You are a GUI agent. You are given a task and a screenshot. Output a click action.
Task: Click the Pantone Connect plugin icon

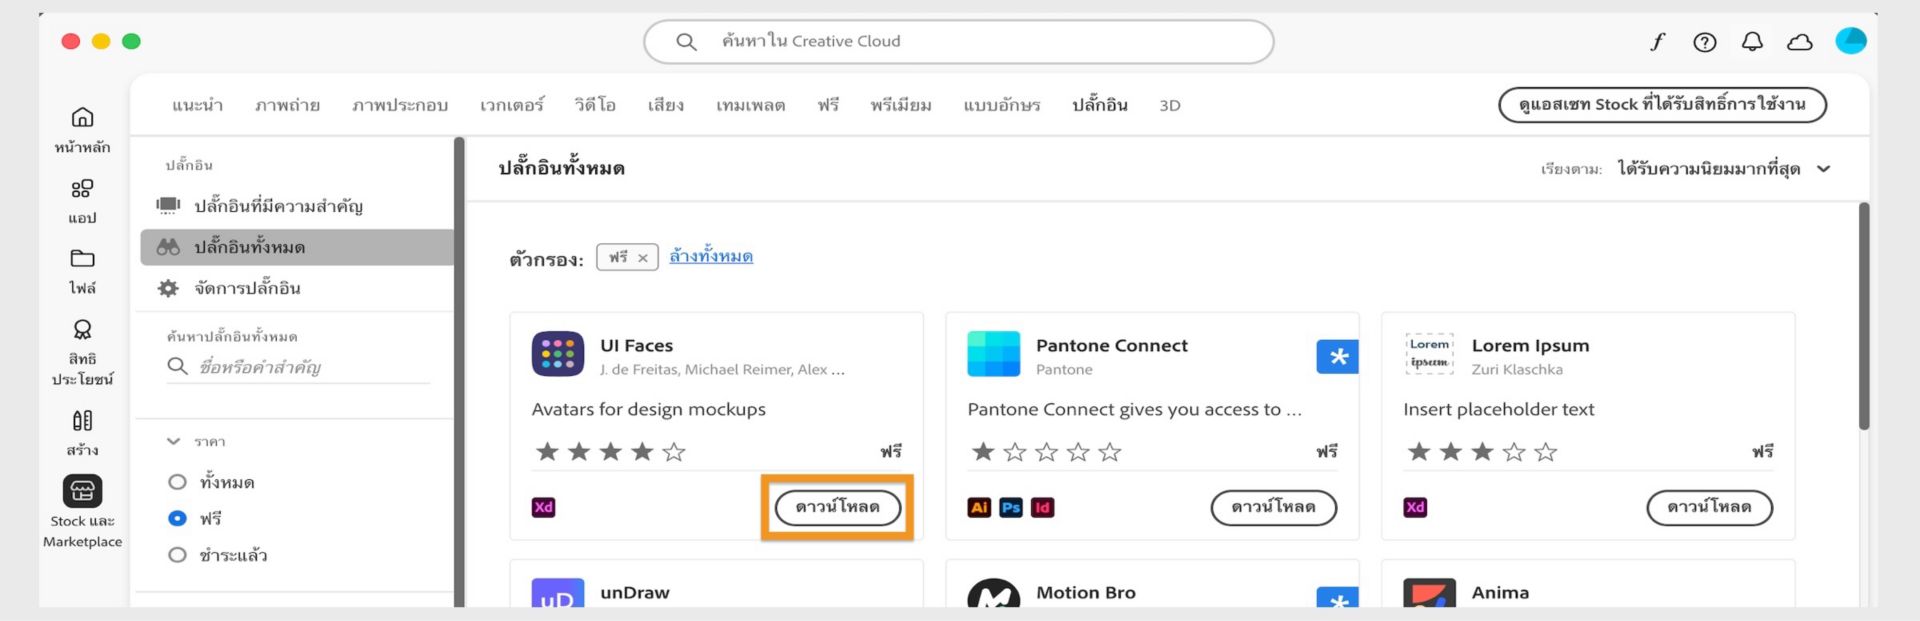993,354
